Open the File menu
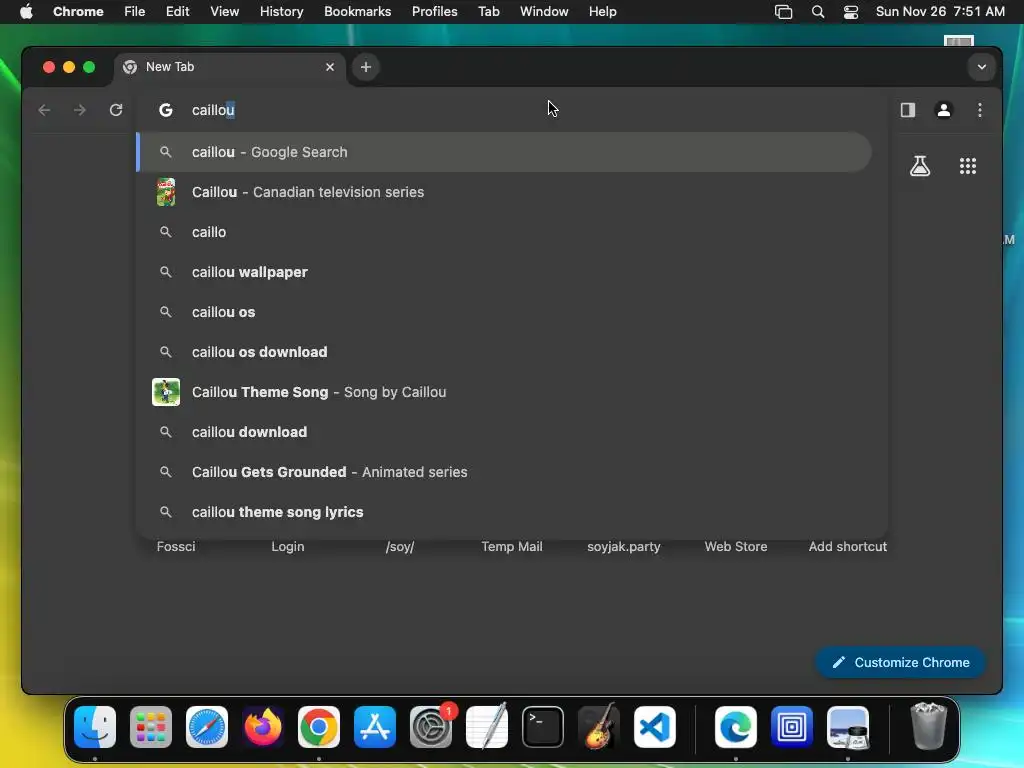The height and width of the screenshot is (768, 1024). click(135, 12)
